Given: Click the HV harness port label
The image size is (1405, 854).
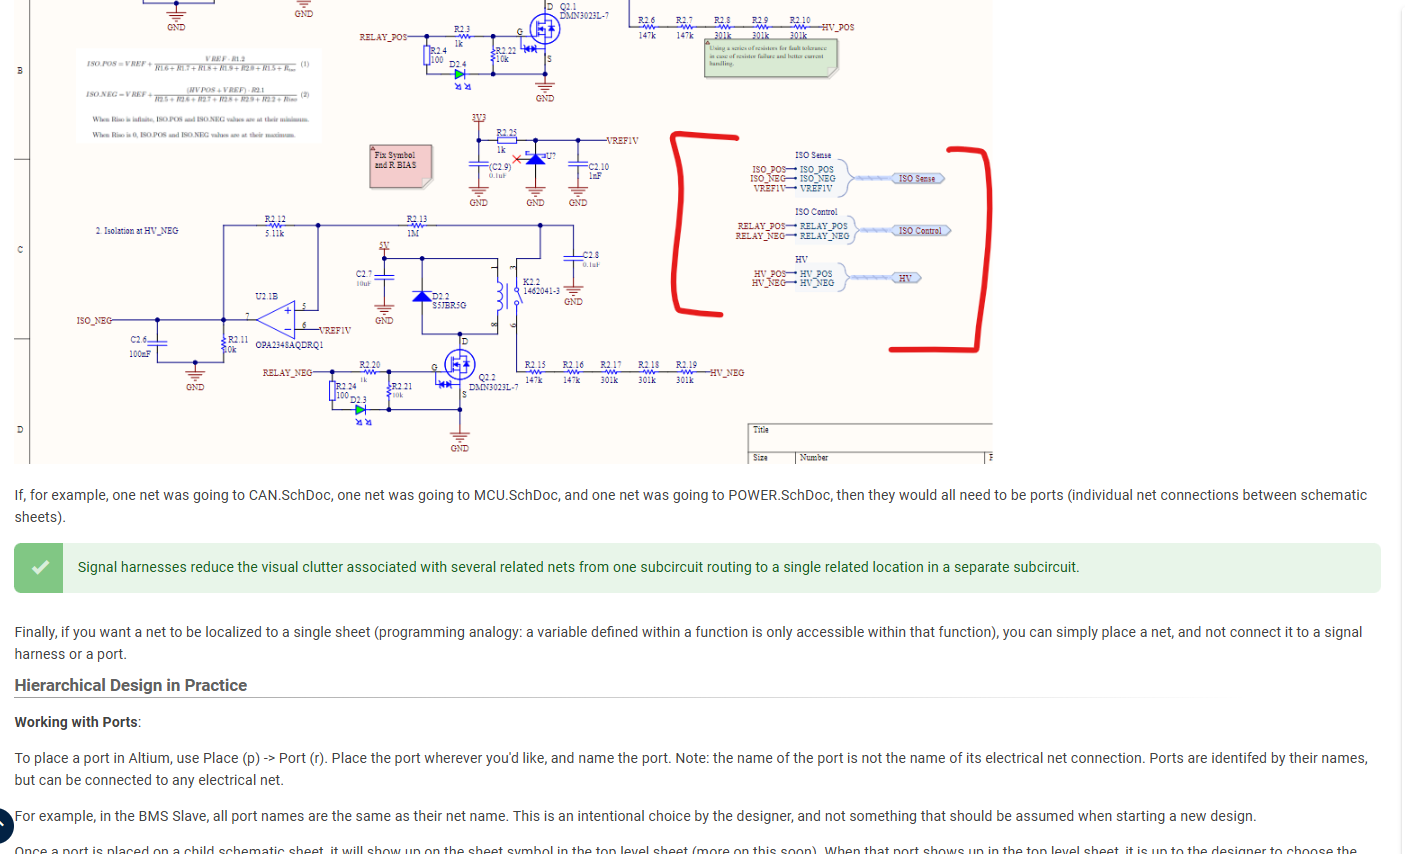Looking at the screenshot, I should 906,278.
